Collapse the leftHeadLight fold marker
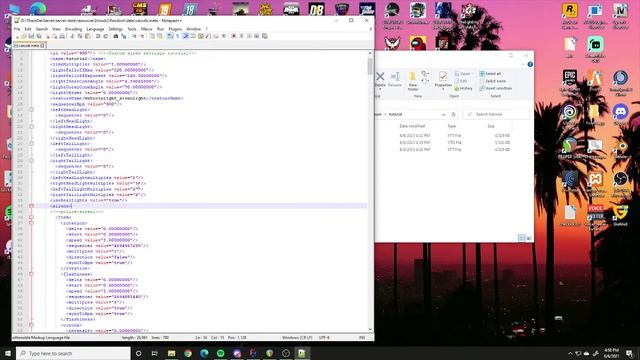Image resolution: width=640 pixels, height=360 pixels. [x=31, y=110]
